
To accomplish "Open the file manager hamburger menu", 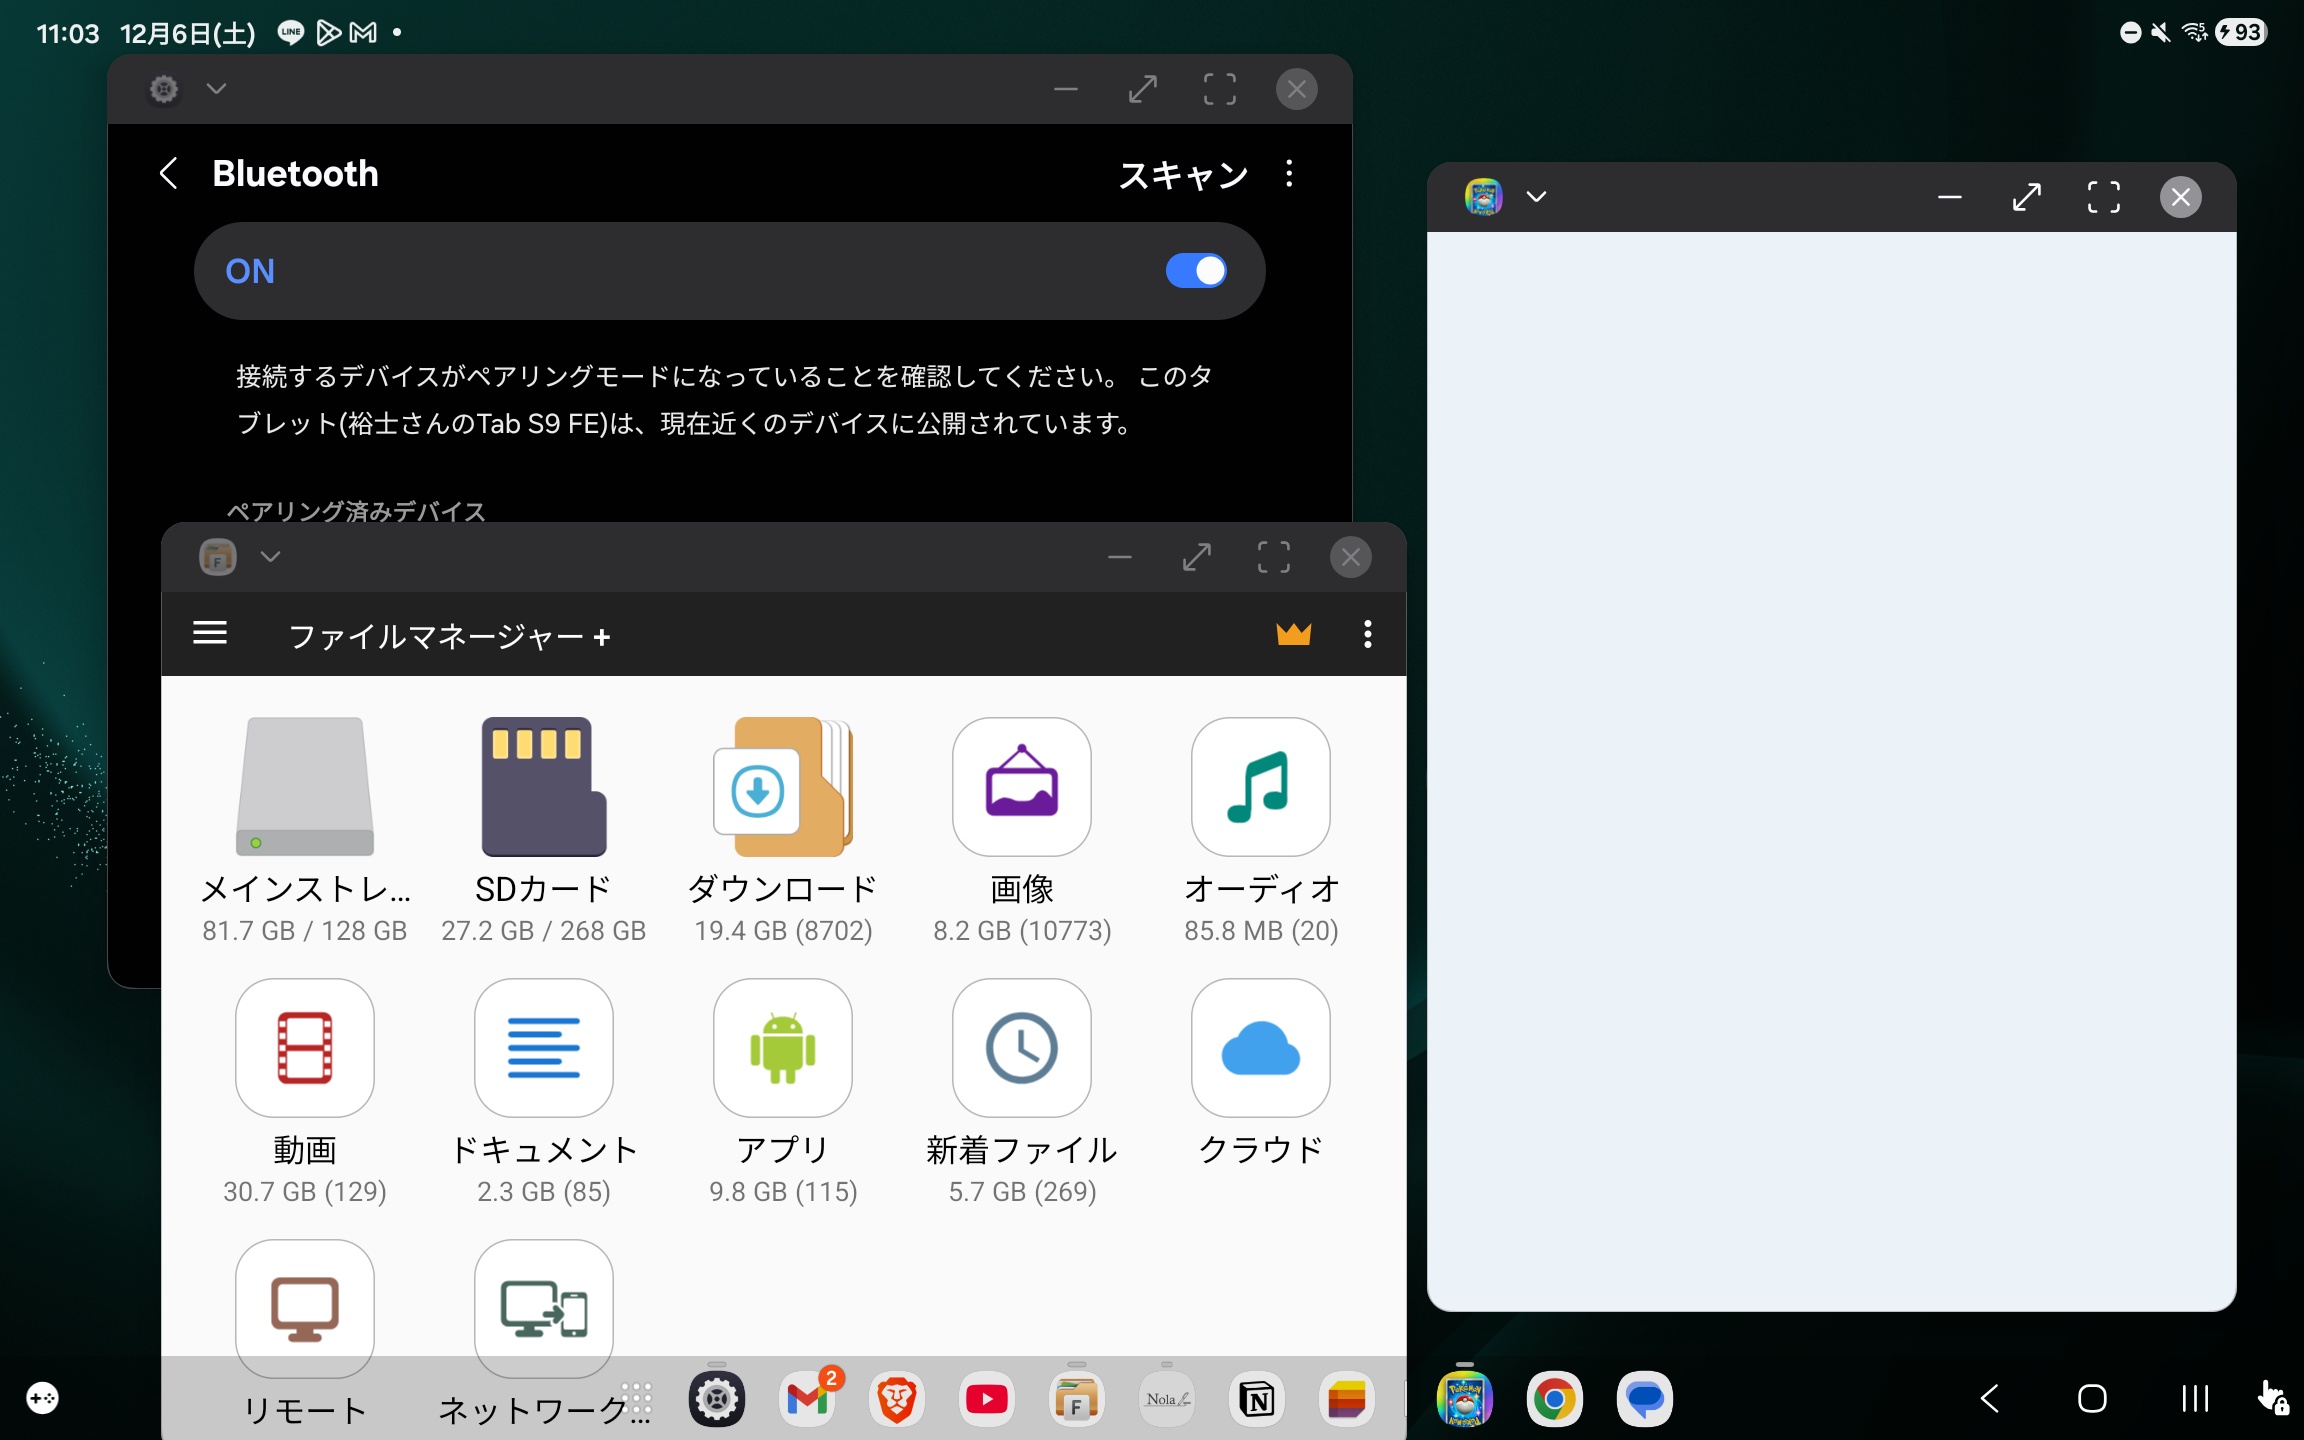I will (210, 634).
